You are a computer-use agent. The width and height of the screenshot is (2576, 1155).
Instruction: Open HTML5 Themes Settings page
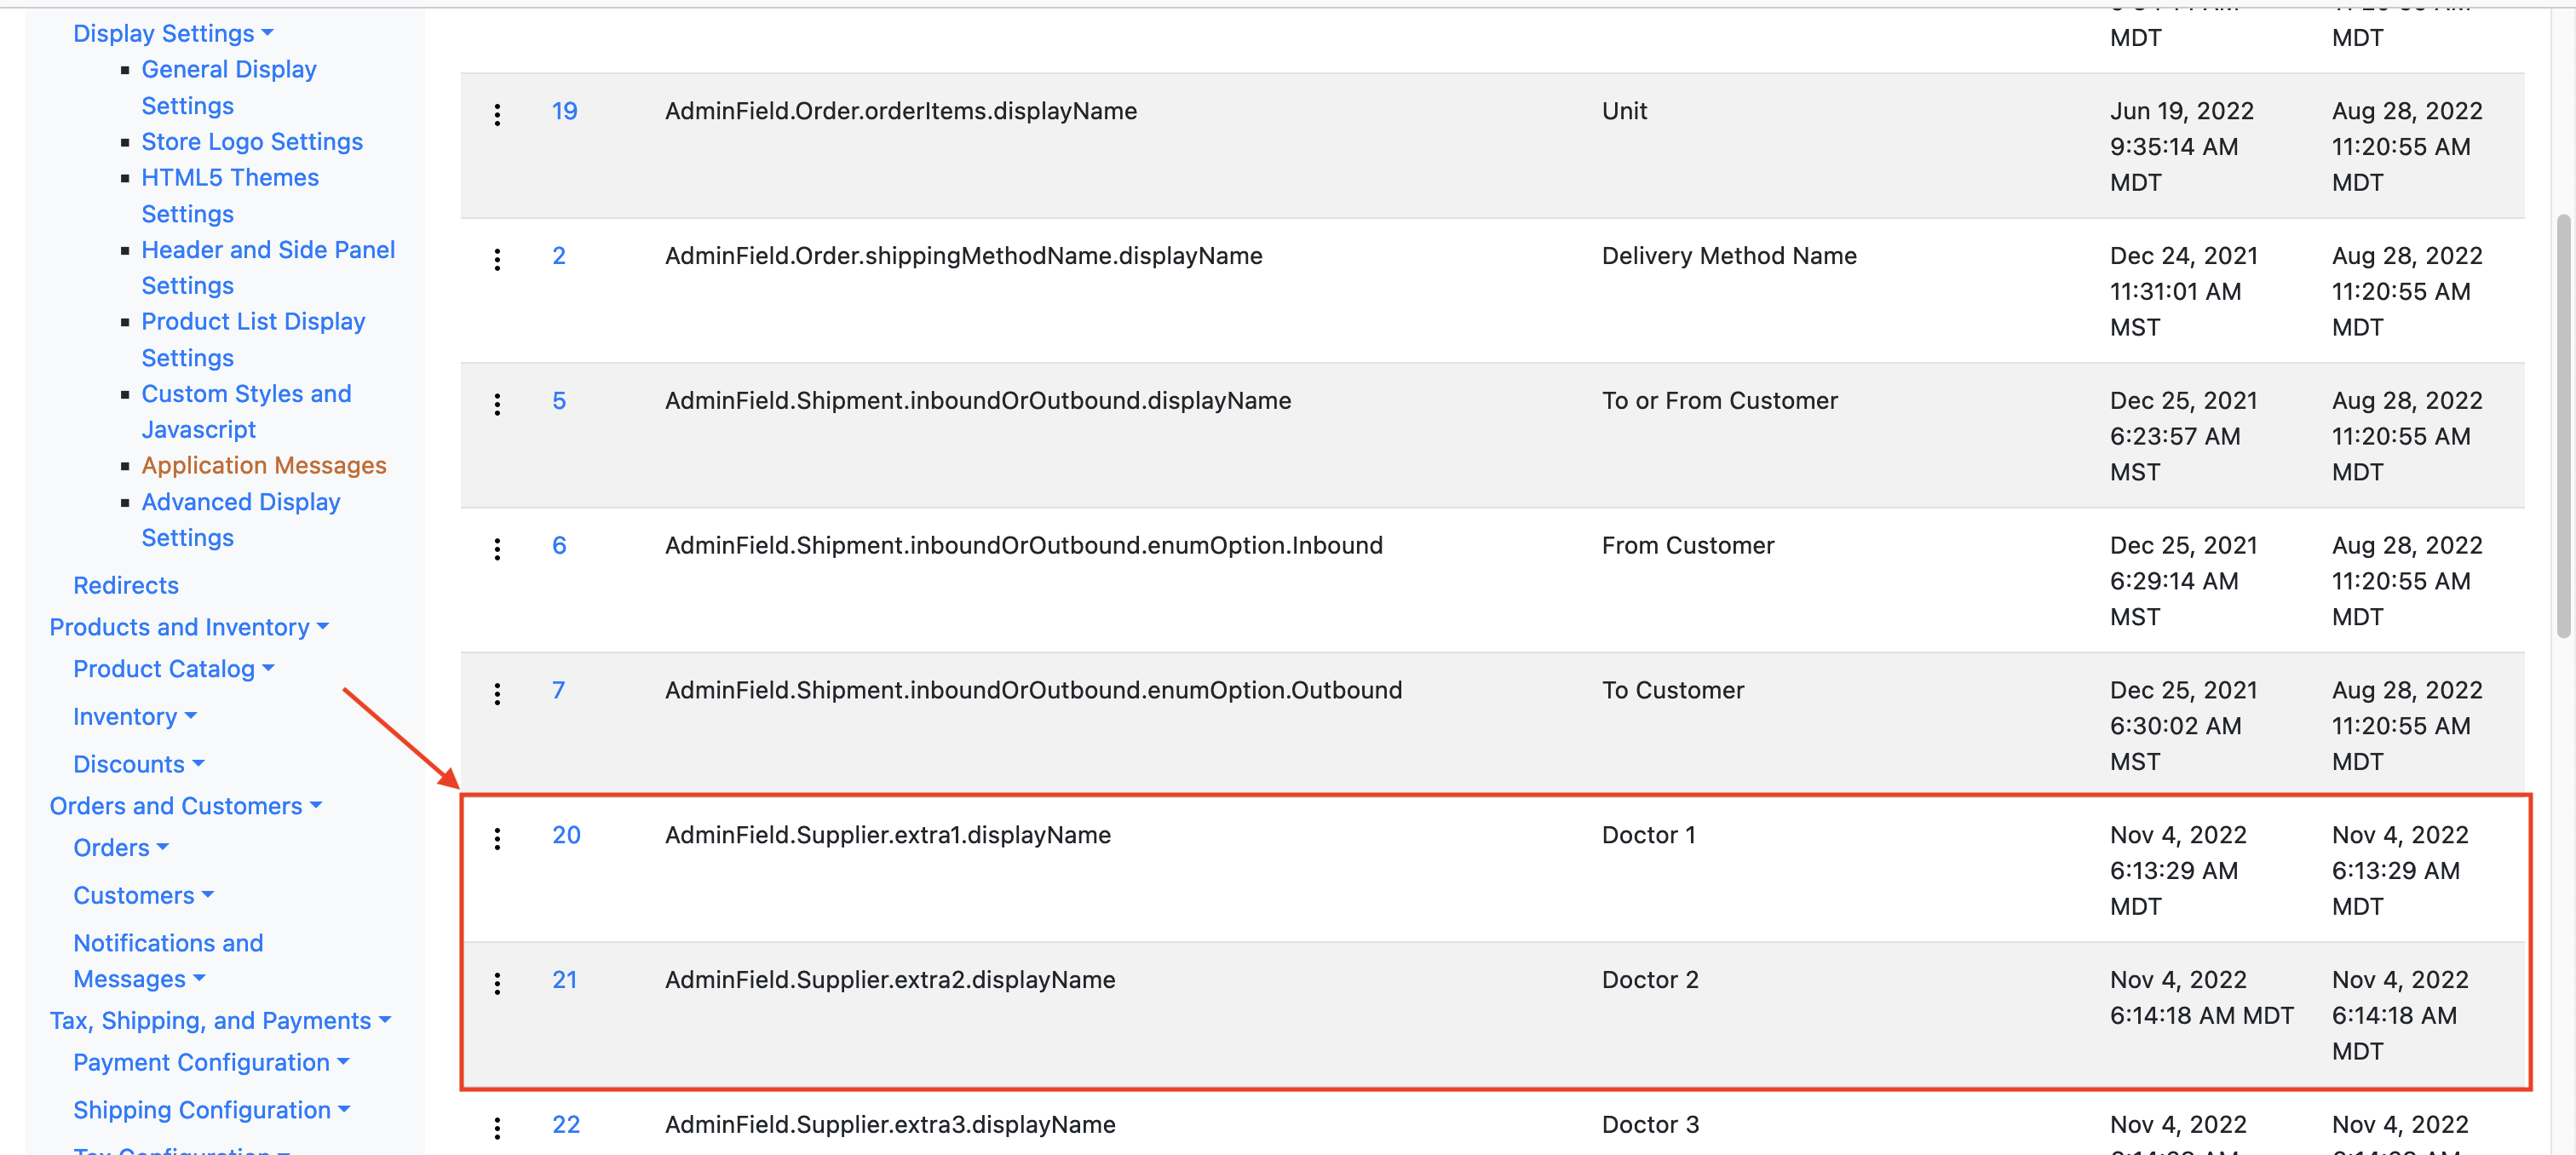click(x=230, y=195)
